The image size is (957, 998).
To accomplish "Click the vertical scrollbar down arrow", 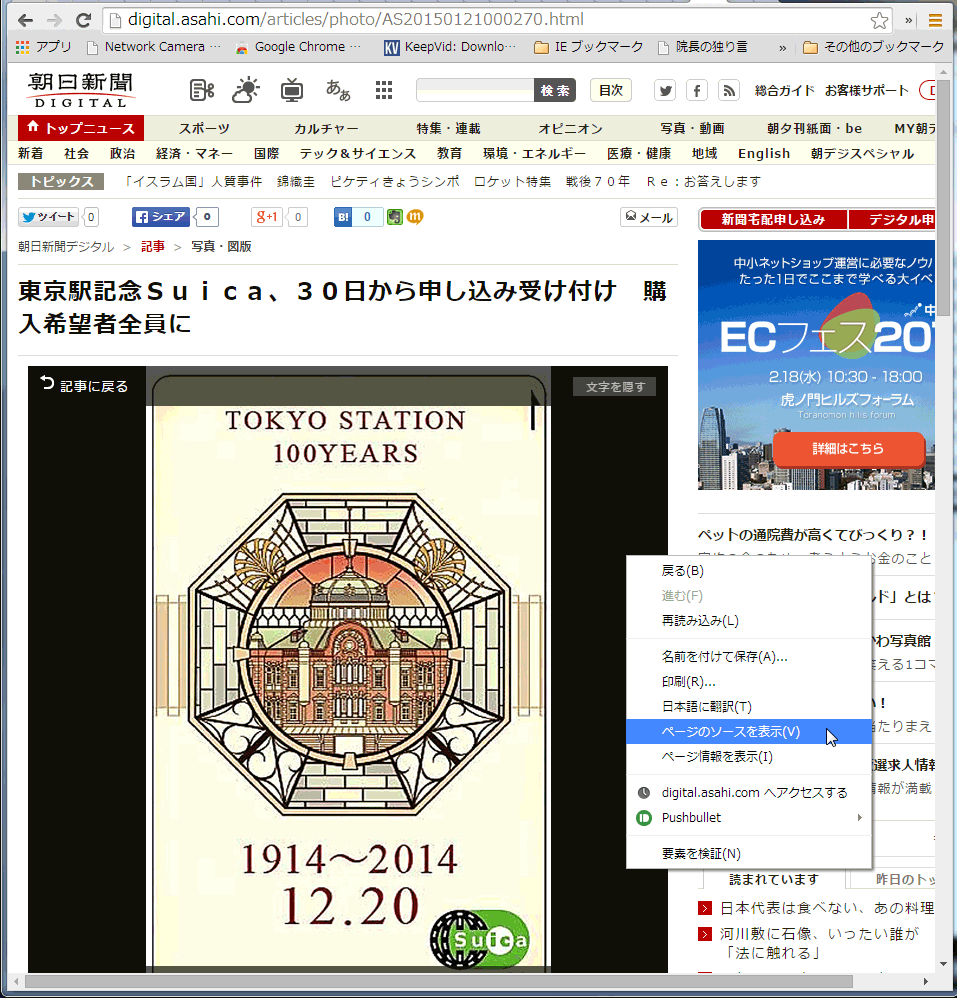I will [x=943, y=964].
